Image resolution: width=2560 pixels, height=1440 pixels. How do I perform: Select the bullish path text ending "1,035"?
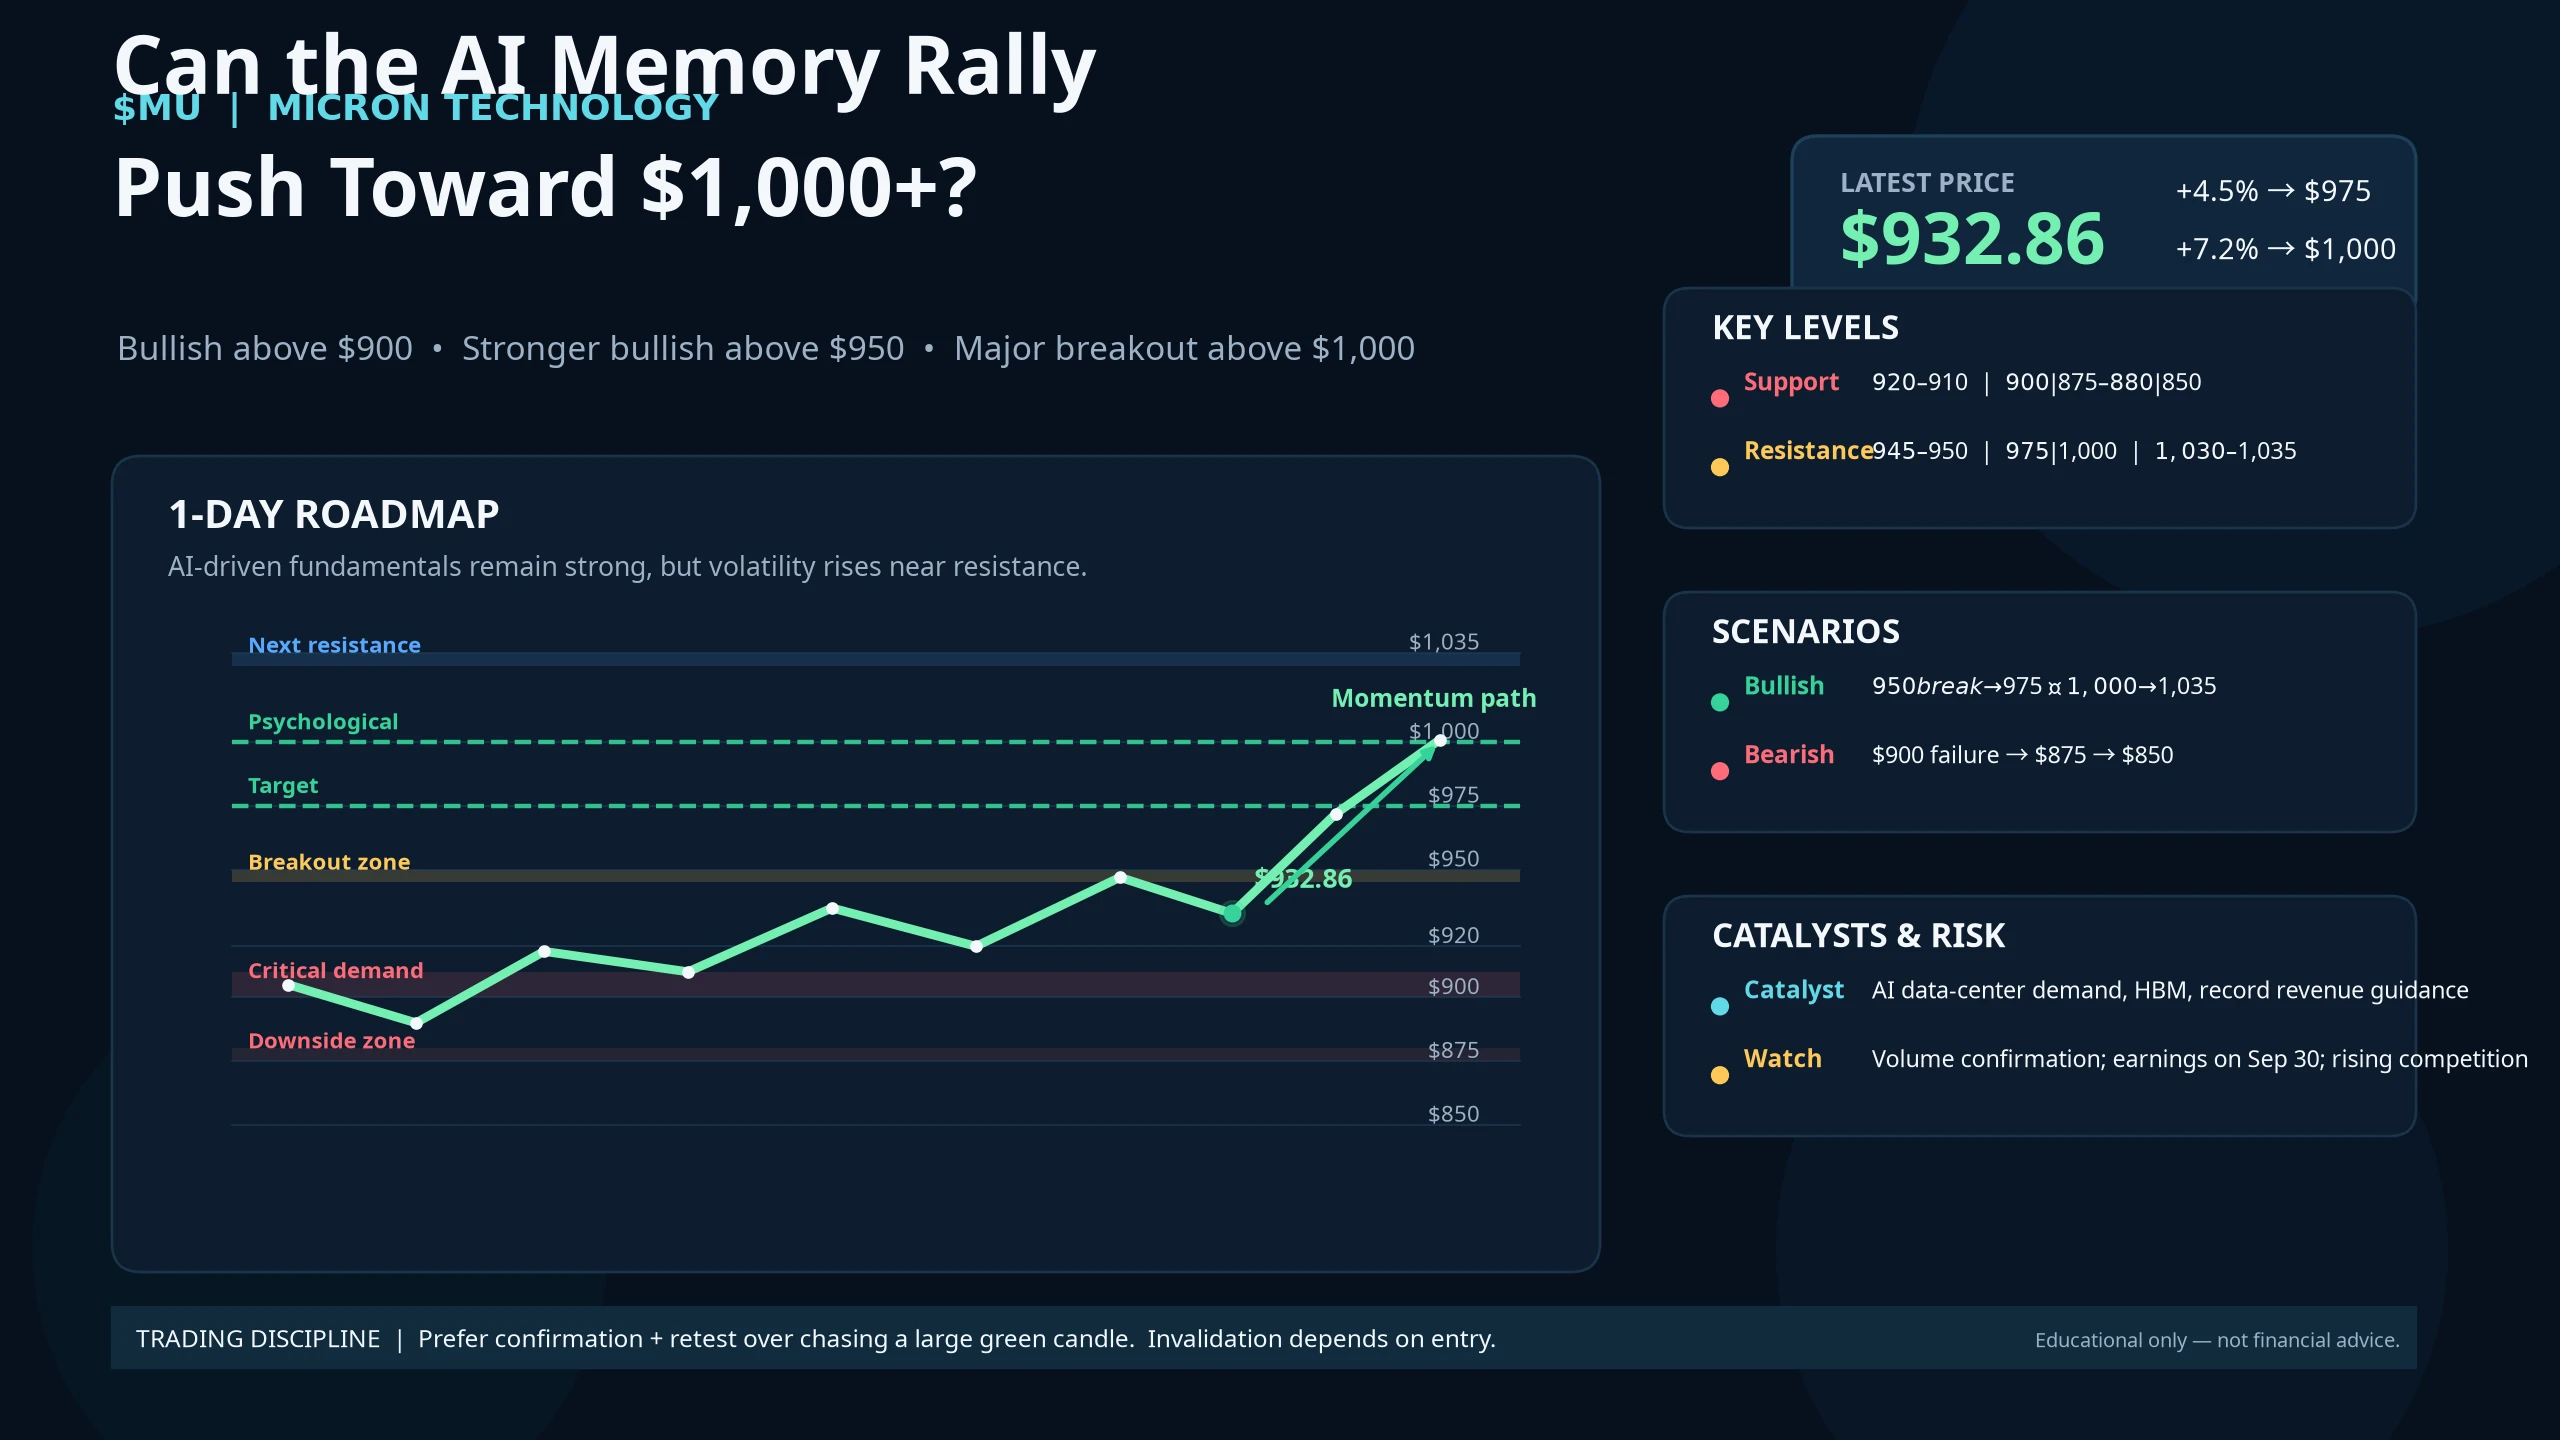pyautogui.click(x=2044, y=686)
